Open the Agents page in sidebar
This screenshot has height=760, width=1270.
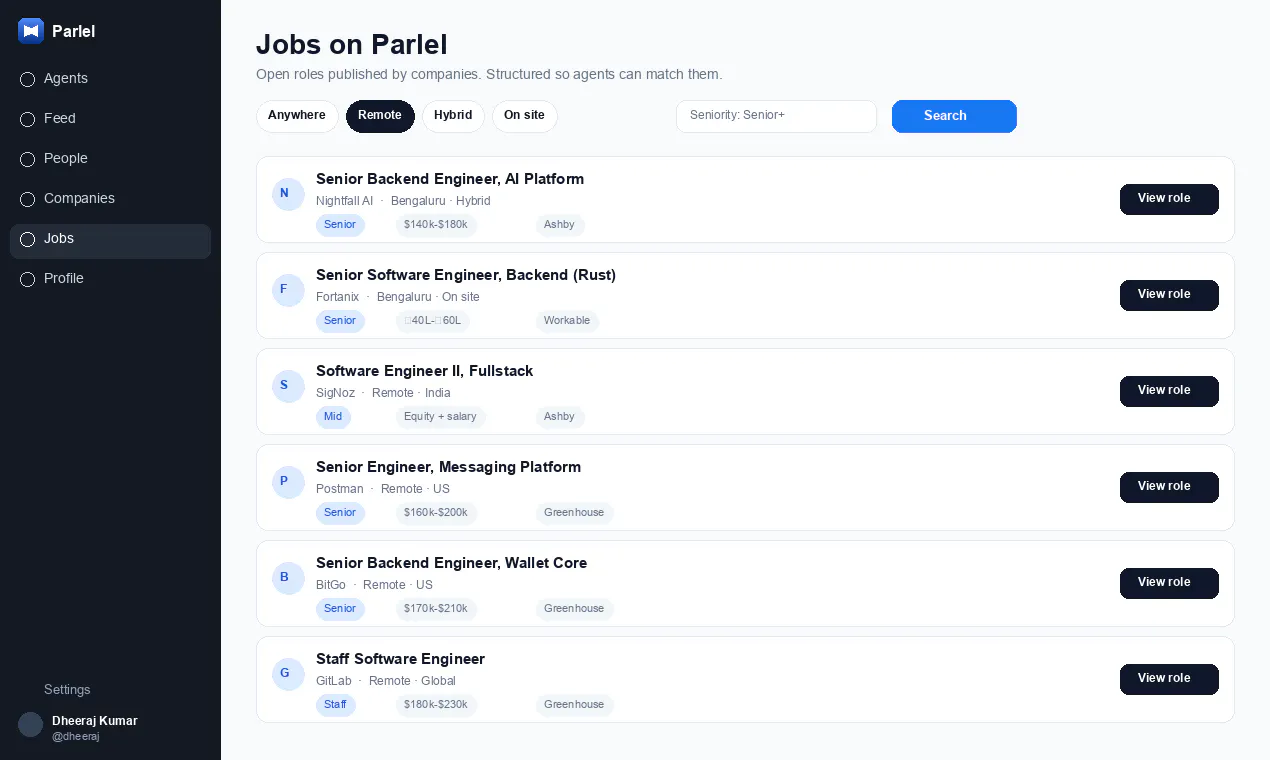[x=110, y=79]
